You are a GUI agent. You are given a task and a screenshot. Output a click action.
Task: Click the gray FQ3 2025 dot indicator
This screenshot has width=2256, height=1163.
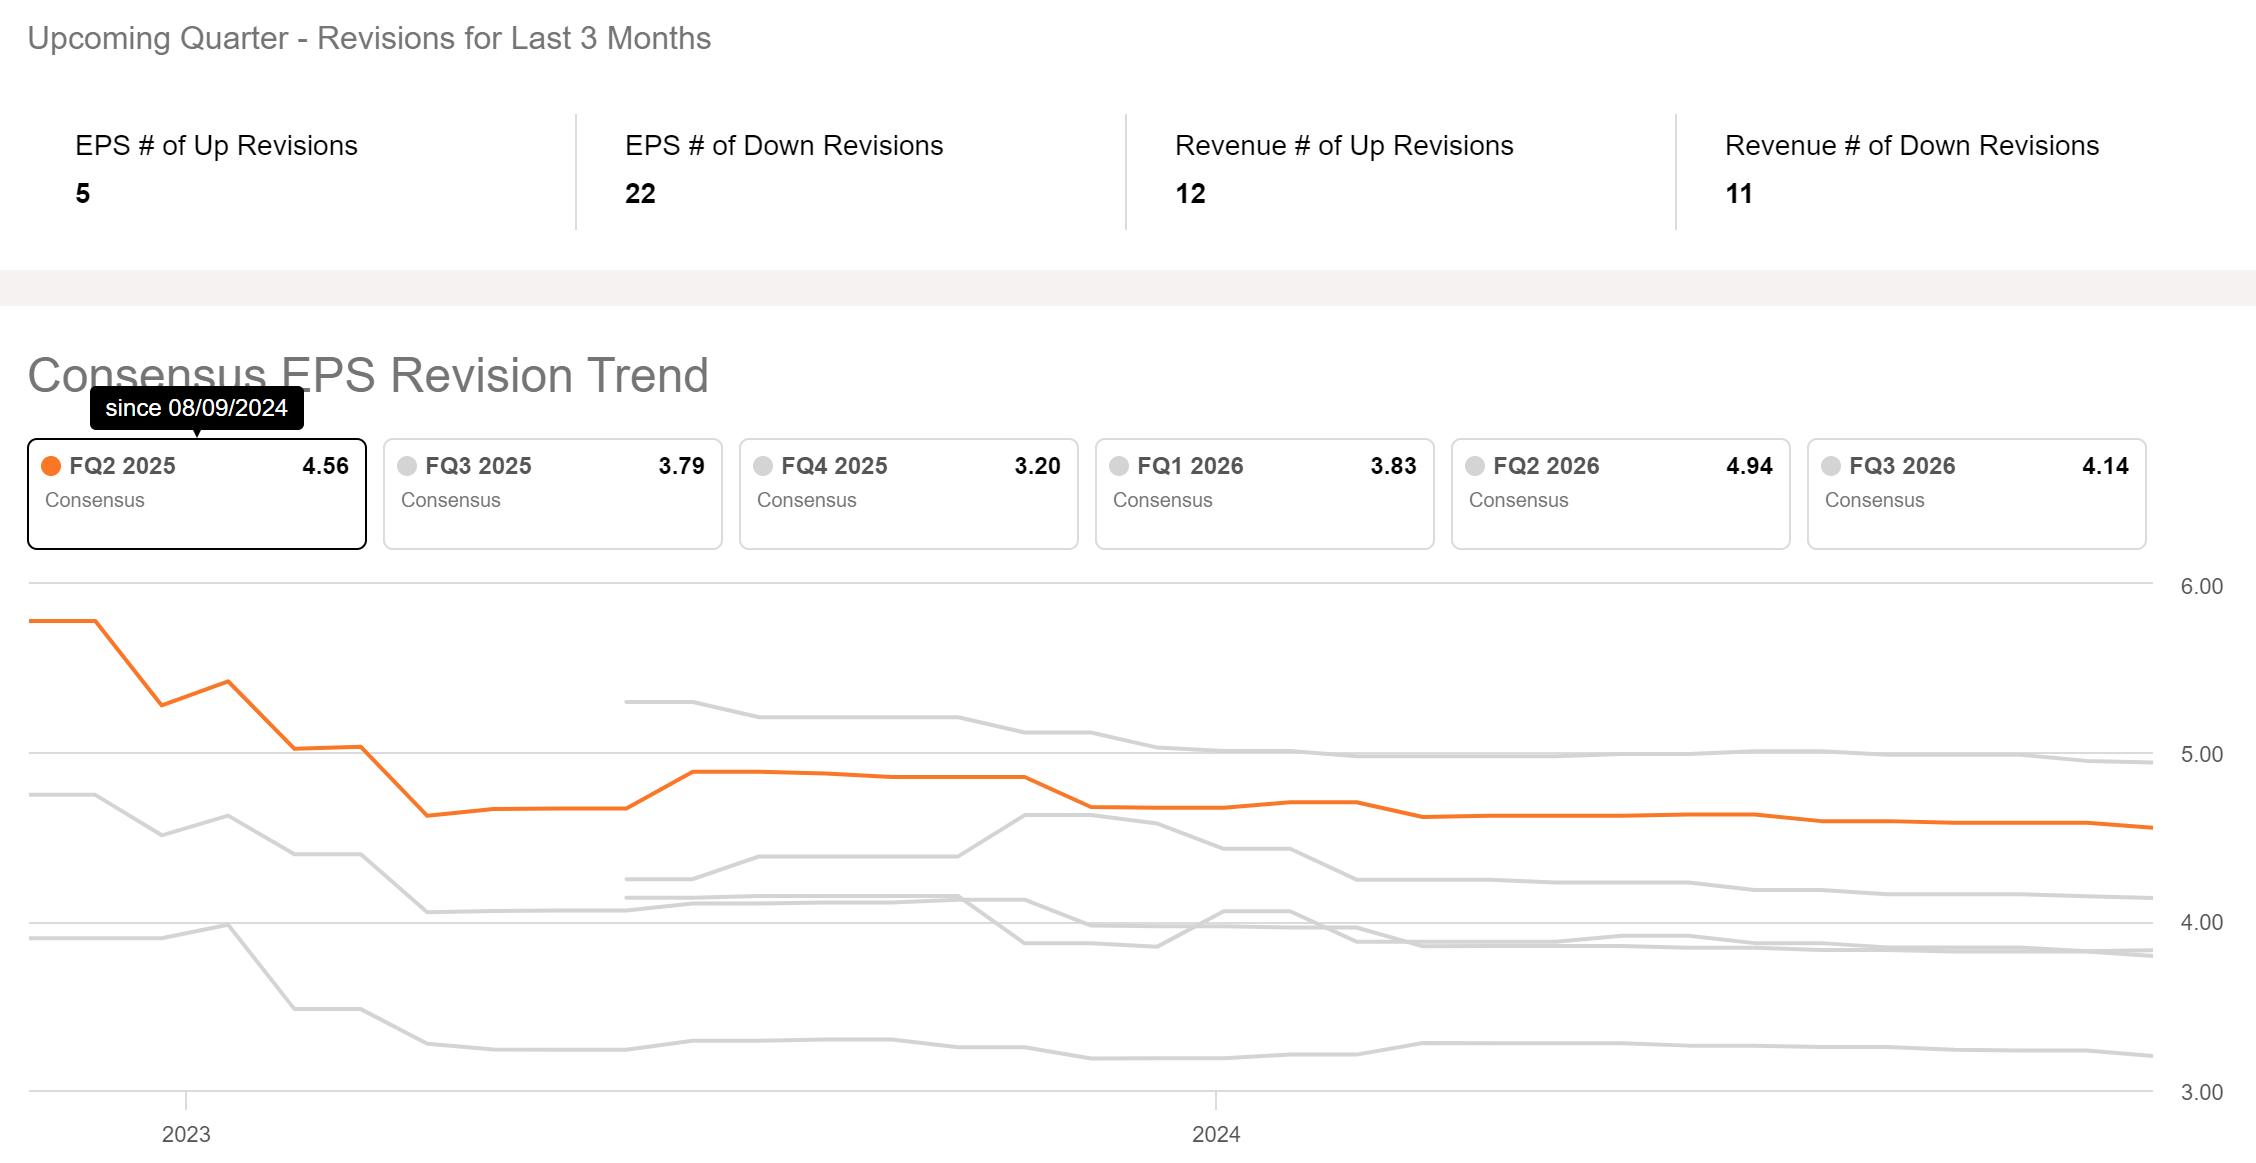point(407,466)
